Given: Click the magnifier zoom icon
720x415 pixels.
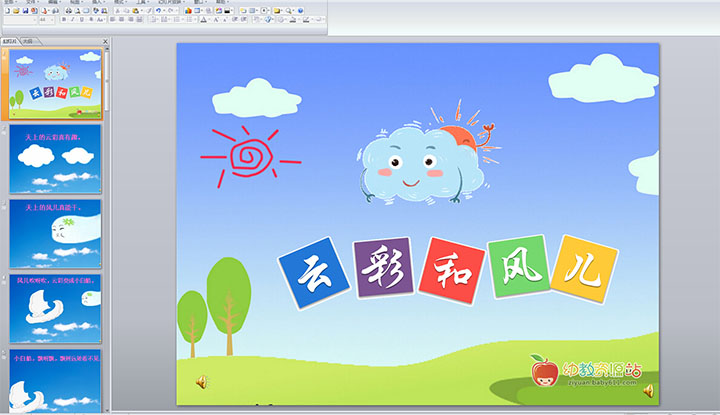Looking at the screenshot, I should click(288, 11).
